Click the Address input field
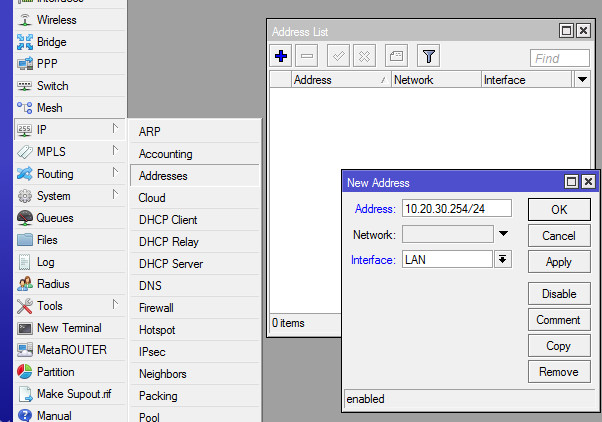Image resolution: width=602 pixels, height=422 pixels. [456, 208]
